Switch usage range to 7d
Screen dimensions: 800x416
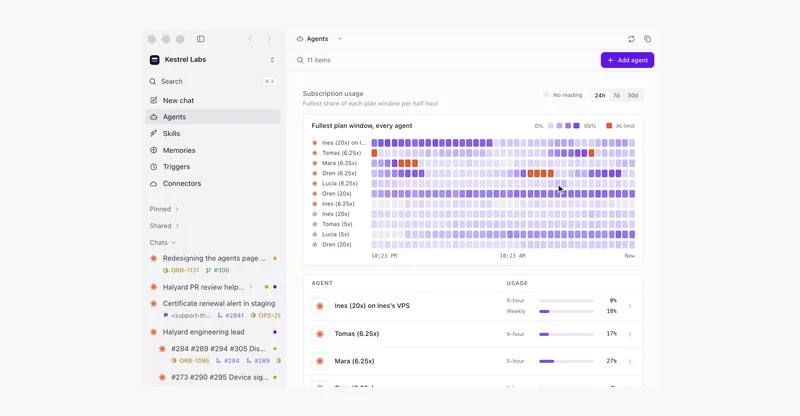(x=616, y=95)
